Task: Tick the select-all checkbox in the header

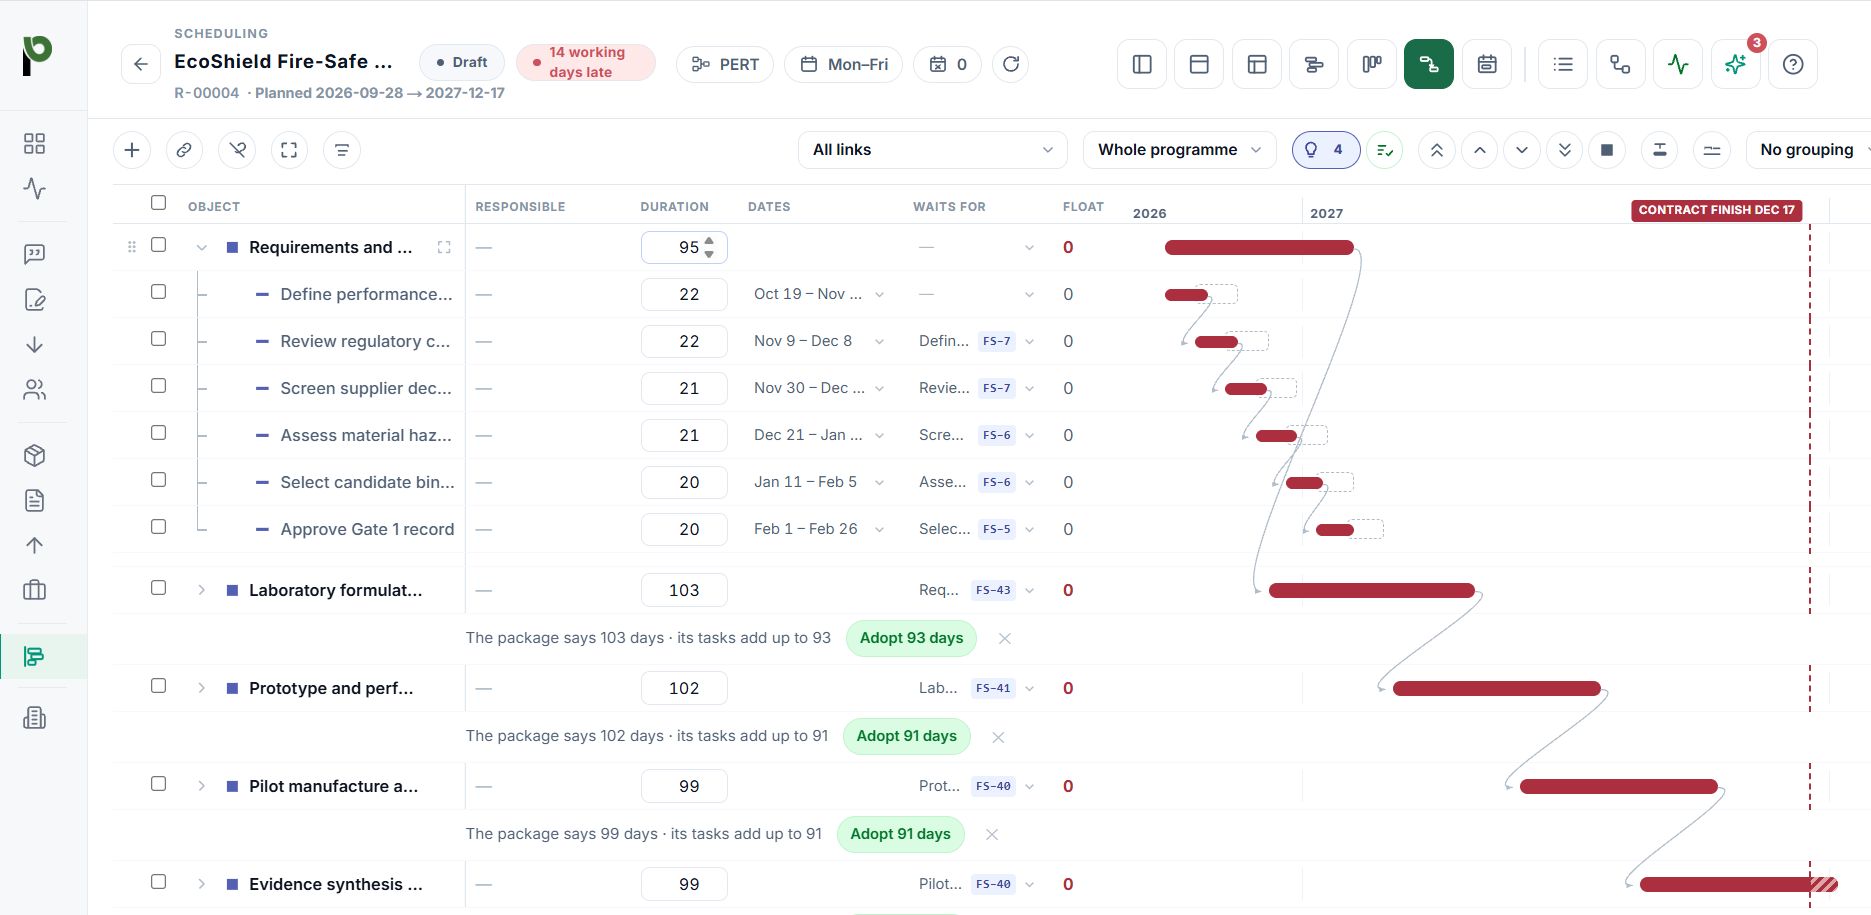Action: coord(158,203)
